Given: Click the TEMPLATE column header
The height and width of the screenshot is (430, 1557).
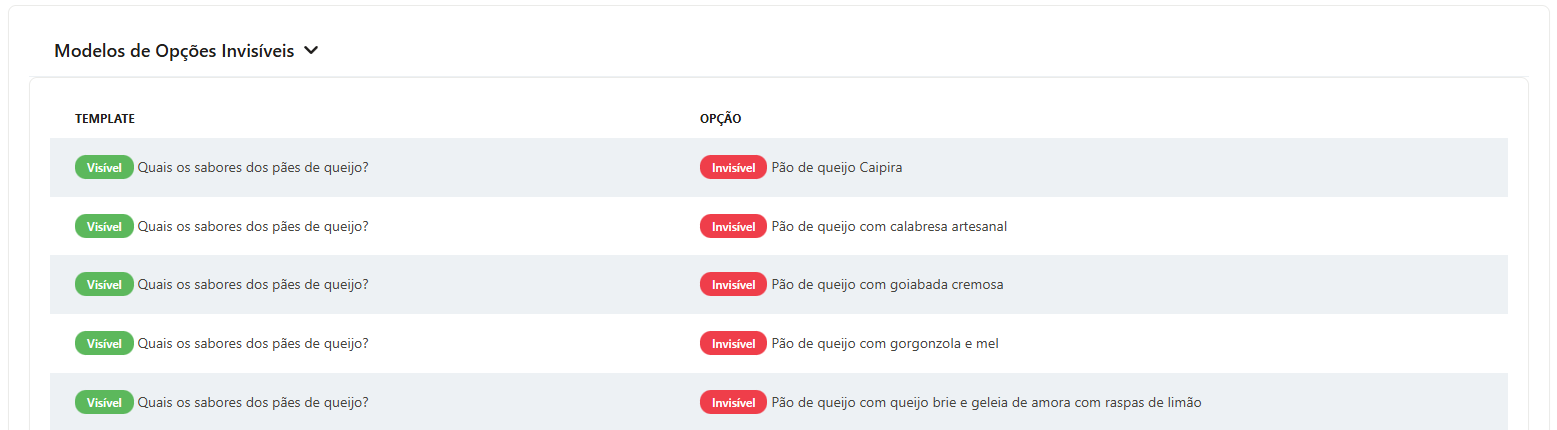Looking at the screenshot, I should (x=105, y=119).
